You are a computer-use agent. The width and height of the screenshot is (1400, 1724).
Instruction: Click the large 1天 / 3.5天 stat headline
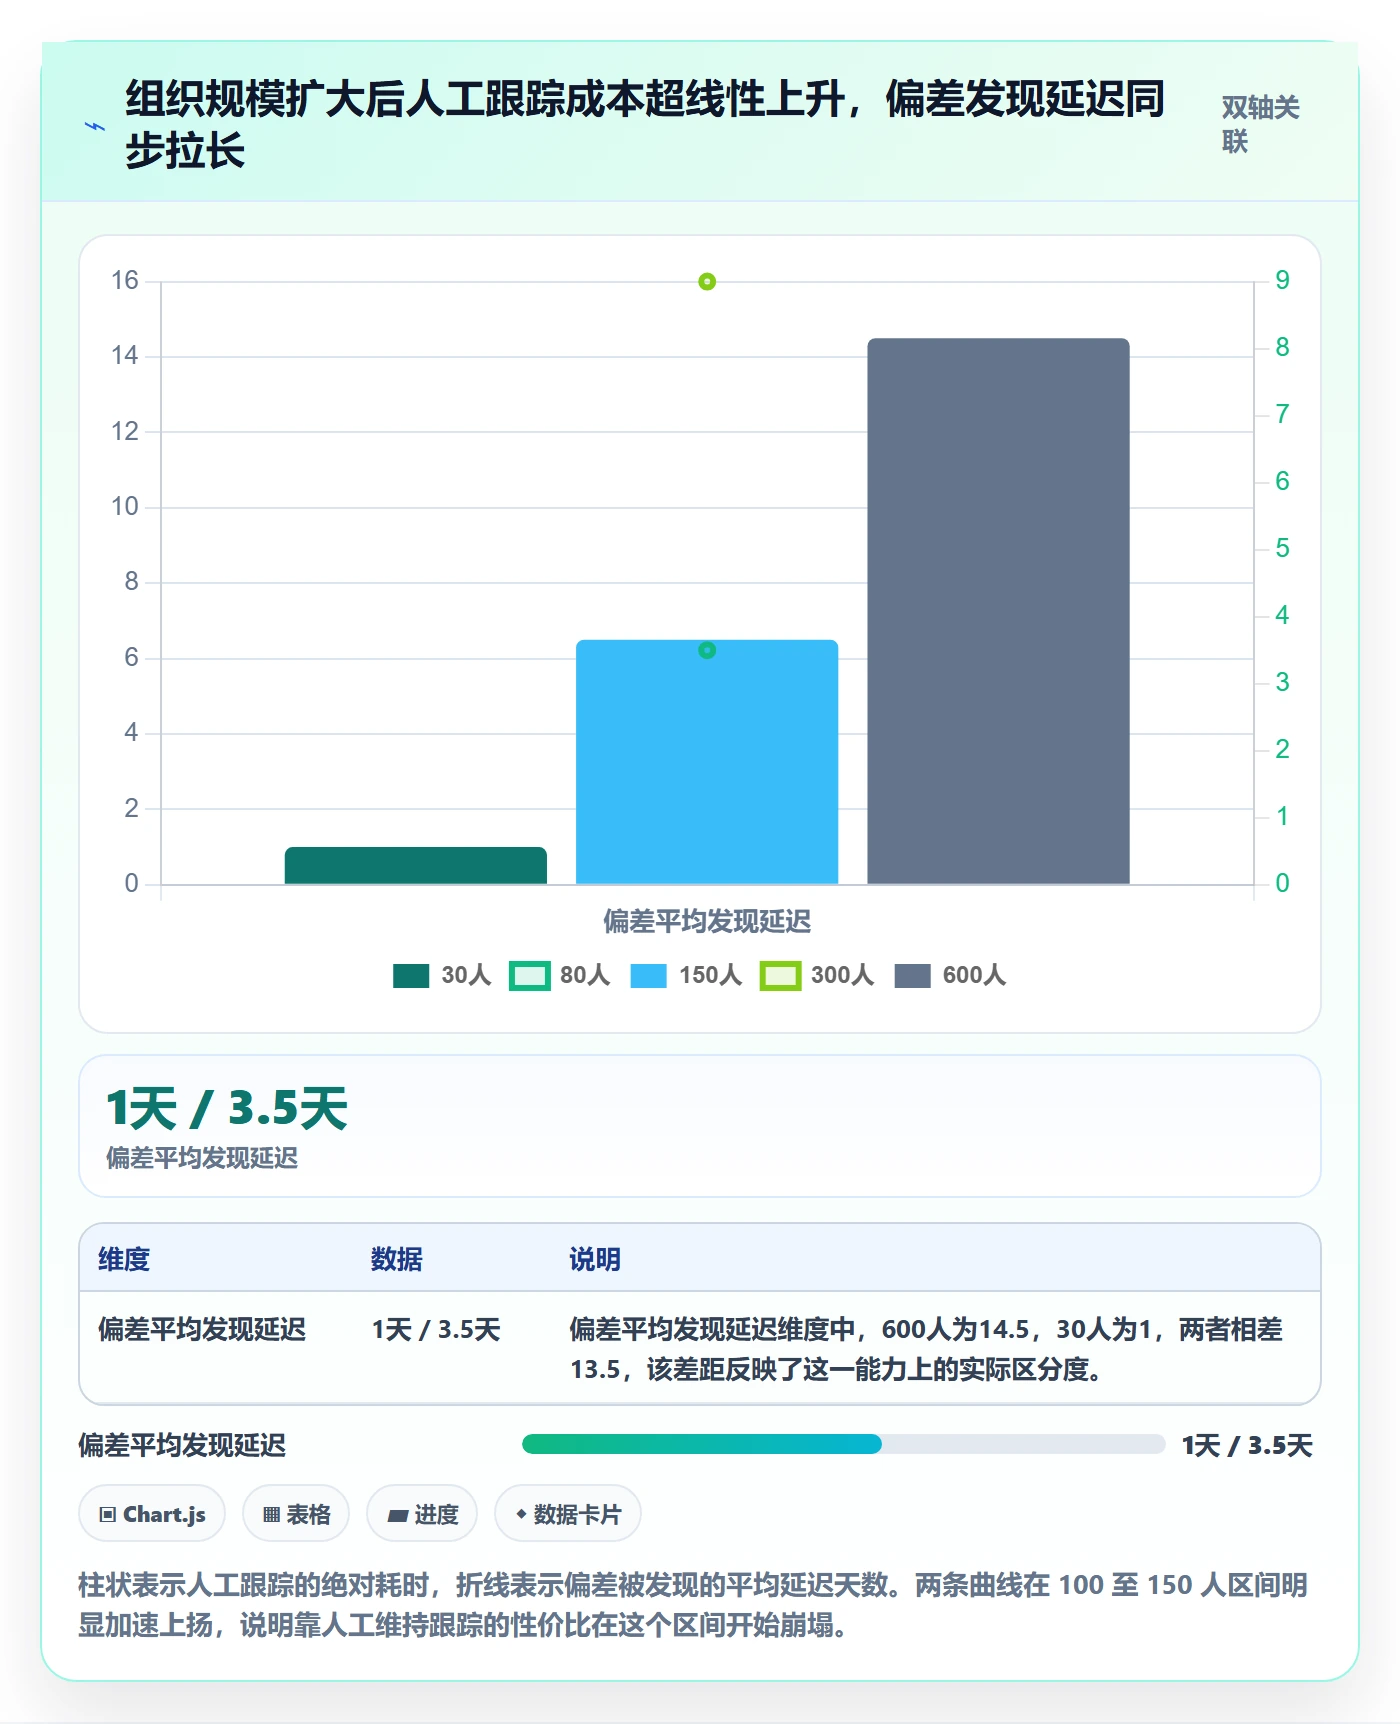(x=227, y=1108)
